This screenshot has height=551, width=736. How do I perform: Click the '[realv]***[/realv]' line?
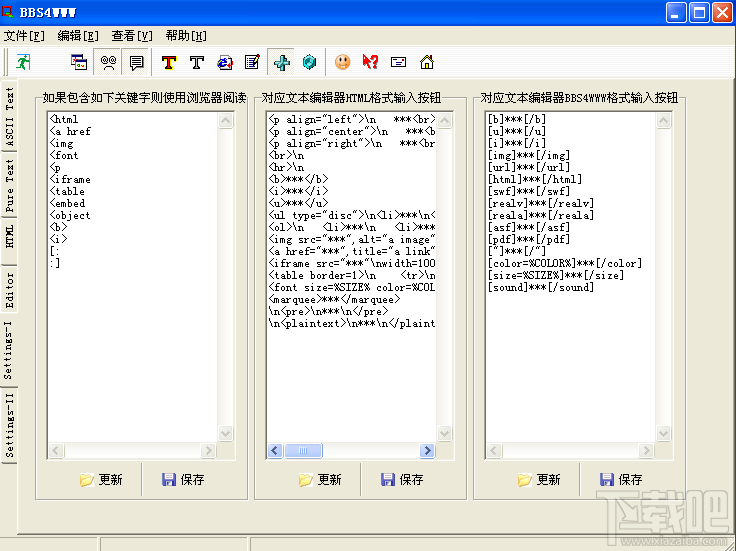[541, 203]
